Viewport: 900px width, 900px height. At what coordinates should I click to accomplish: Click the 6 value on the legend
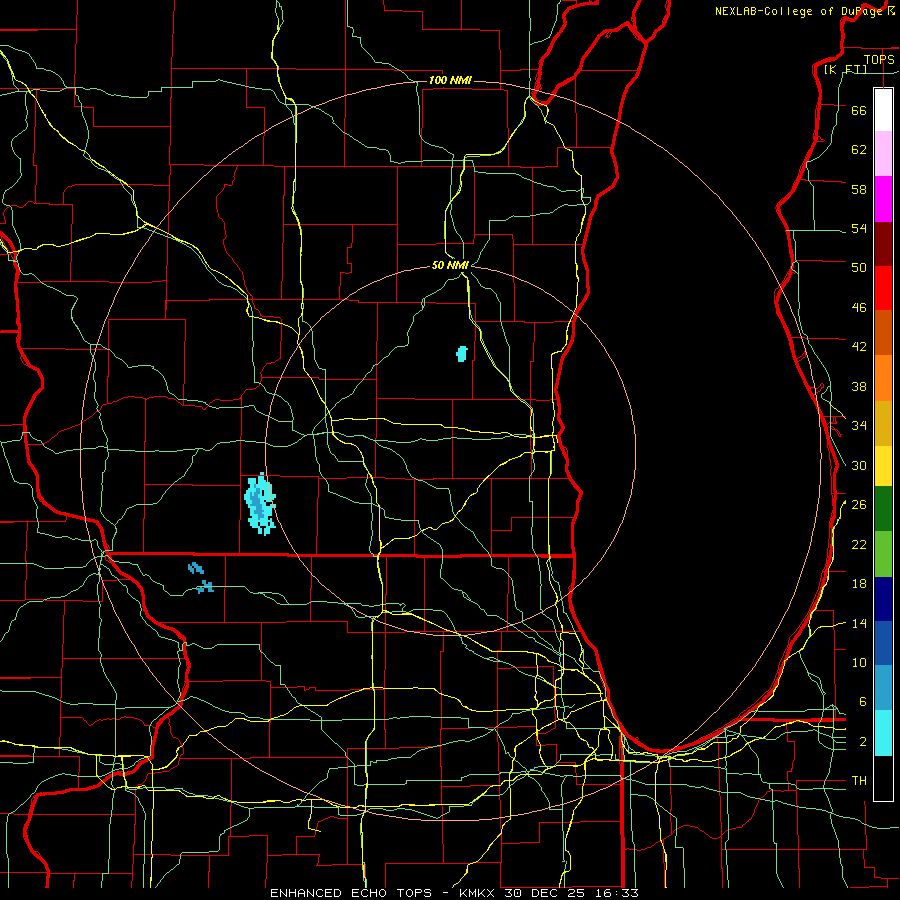click(863, 702)
